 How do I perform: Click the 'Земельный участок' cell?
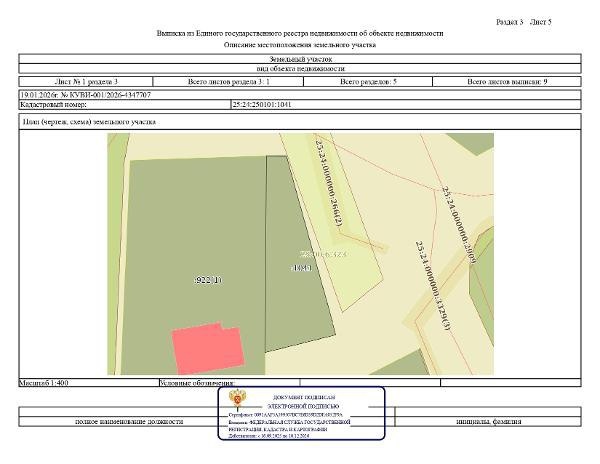(300, 59)
